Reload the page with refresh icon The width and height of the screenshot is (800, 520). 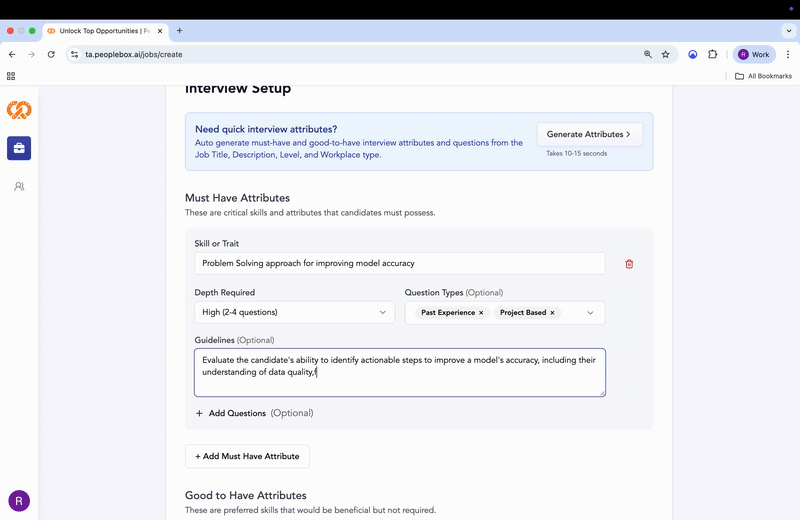(x=51, y=54)
